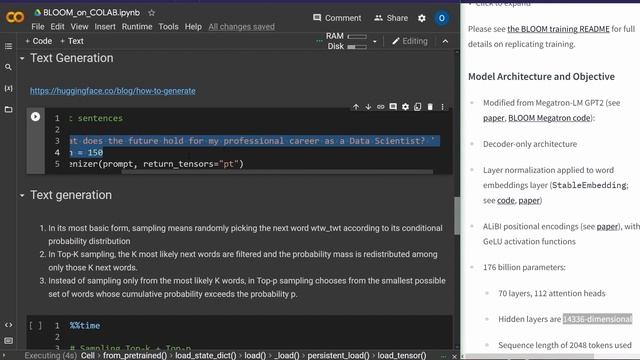
Task: Click All changes saved status
Action: pyautogui.click(x=241, y=27)
